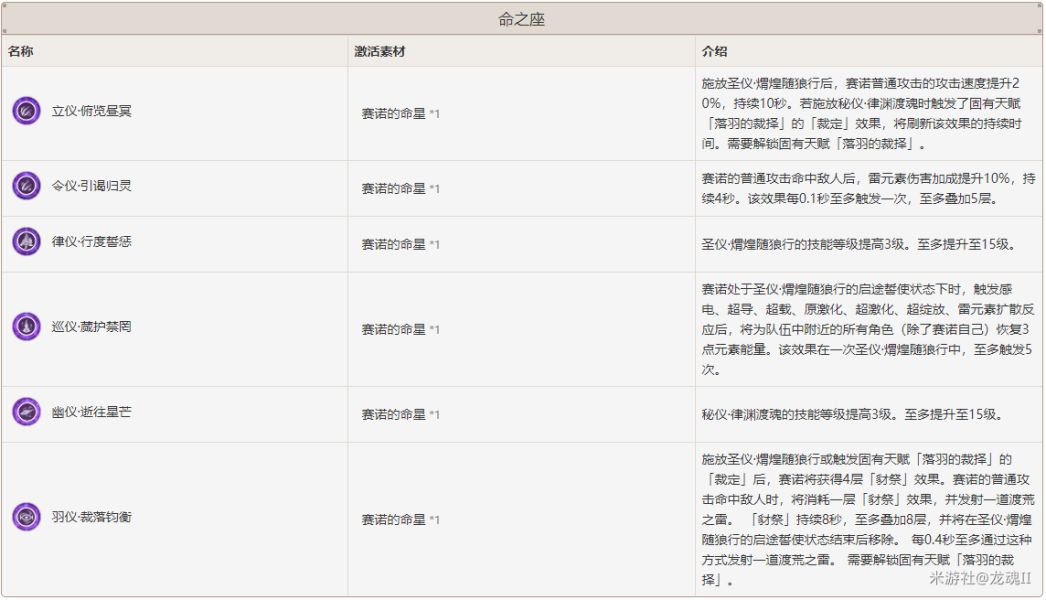Select the name text 幽仪·逝往星芒
This screenshot has width=1046, height=600.
pos(91,412)
